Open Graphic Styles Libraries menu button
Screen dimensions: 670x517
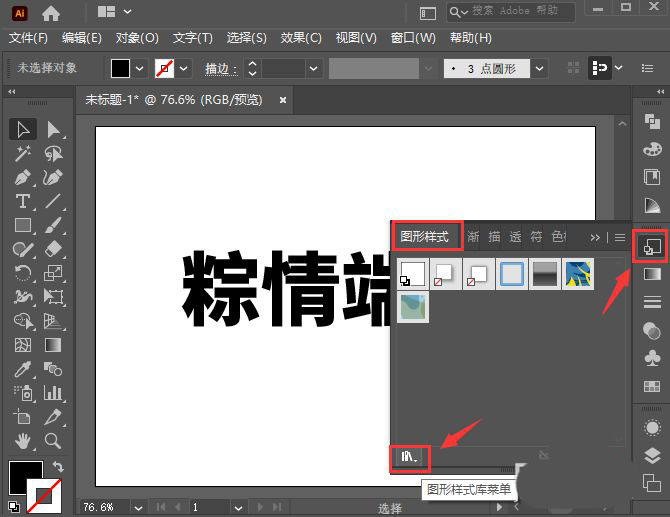(409, 457)
